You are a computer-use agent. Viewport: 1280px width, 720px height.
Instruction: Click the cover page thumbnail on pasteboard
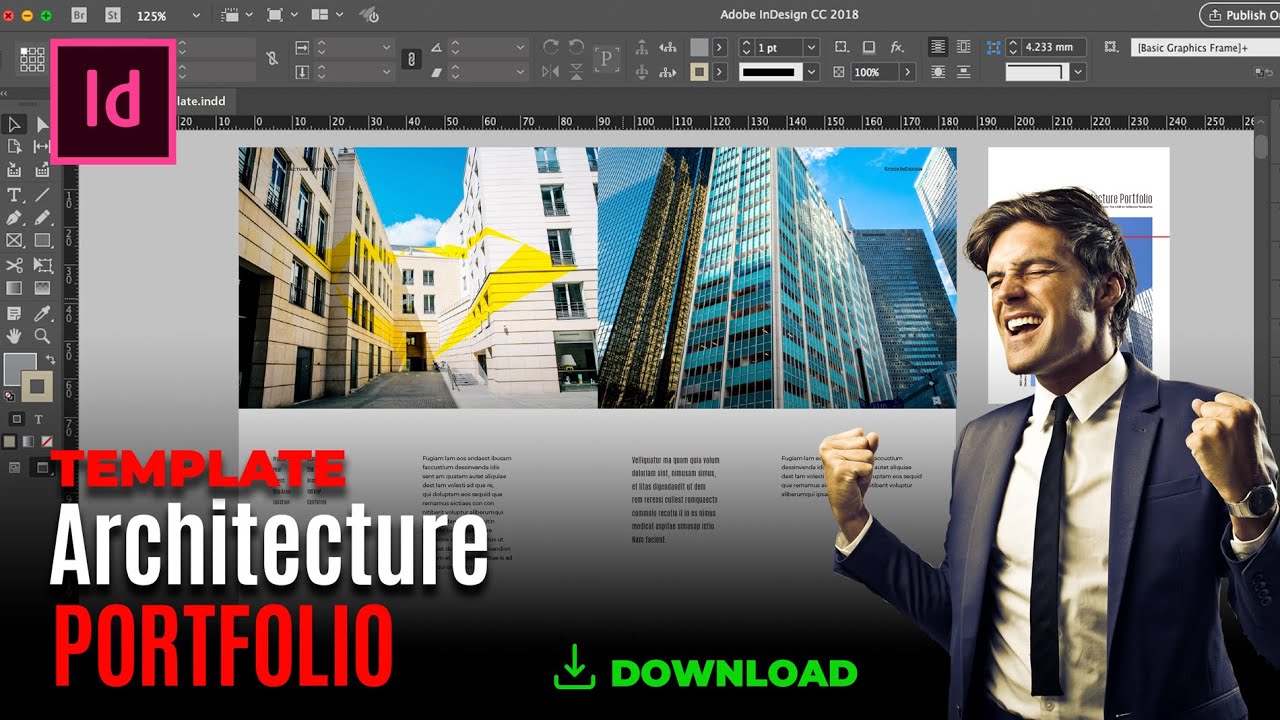point(1078,275)
